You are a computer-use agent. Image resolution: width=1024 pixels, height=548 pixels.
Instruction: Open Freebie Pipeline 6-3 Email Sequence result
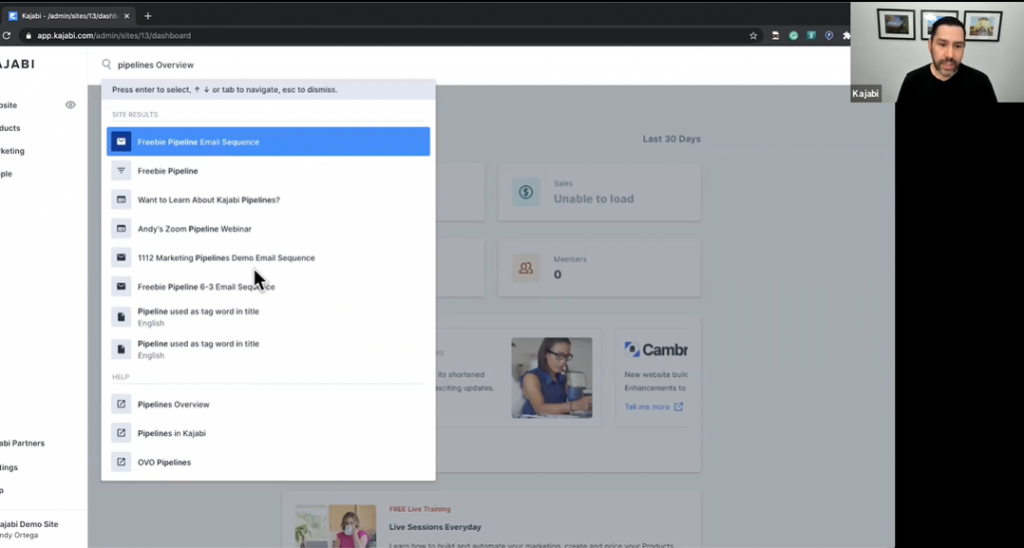tap(268, 286)
